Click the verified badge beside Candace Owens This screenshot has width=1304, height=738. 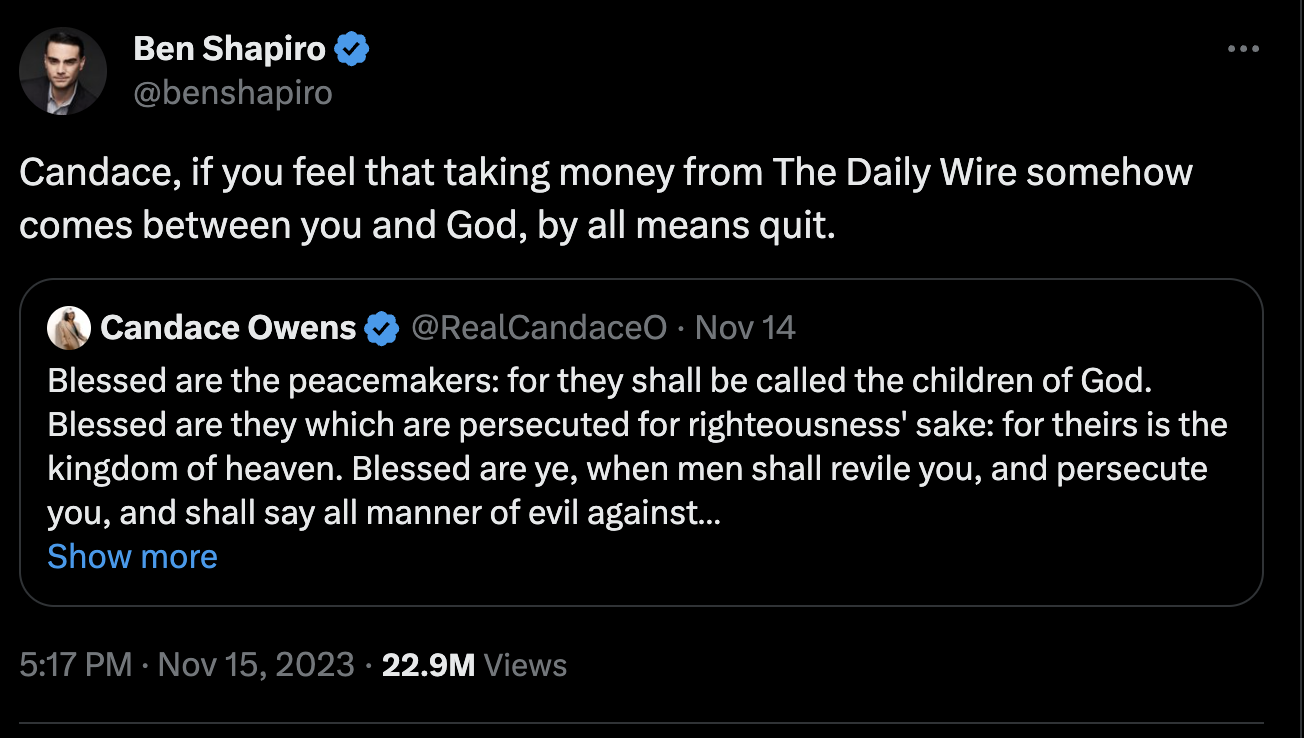[x=381, y=327]
